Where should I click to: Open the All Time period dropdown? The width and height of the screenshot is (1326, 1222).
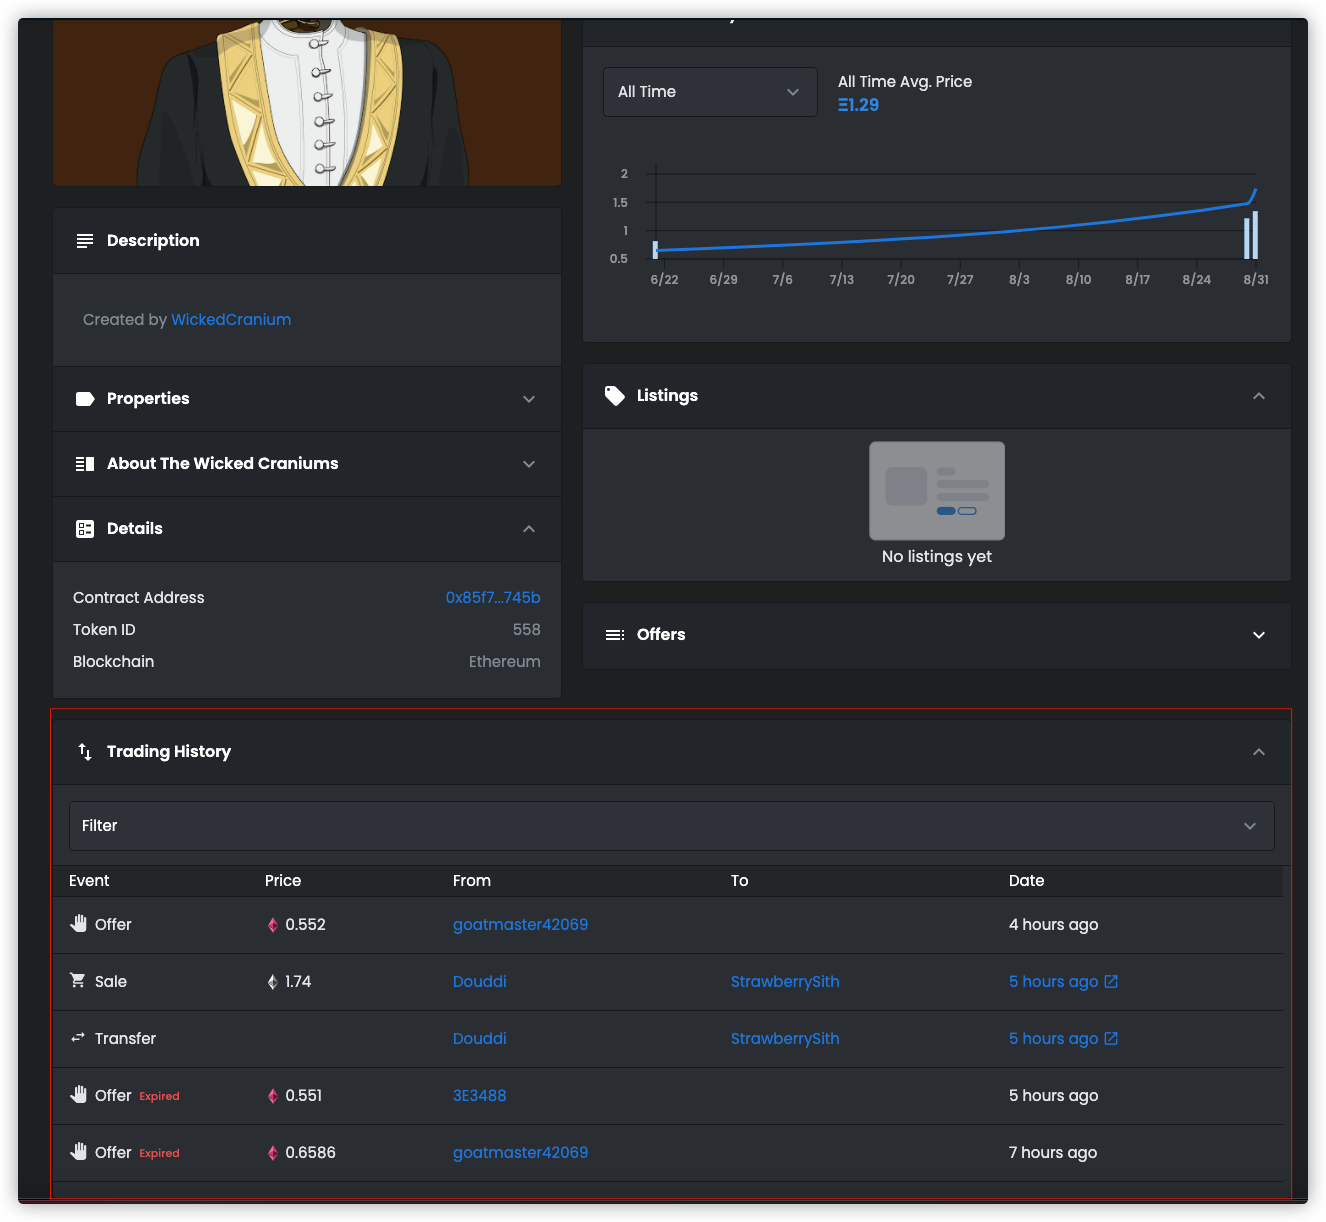pos(710,91)
